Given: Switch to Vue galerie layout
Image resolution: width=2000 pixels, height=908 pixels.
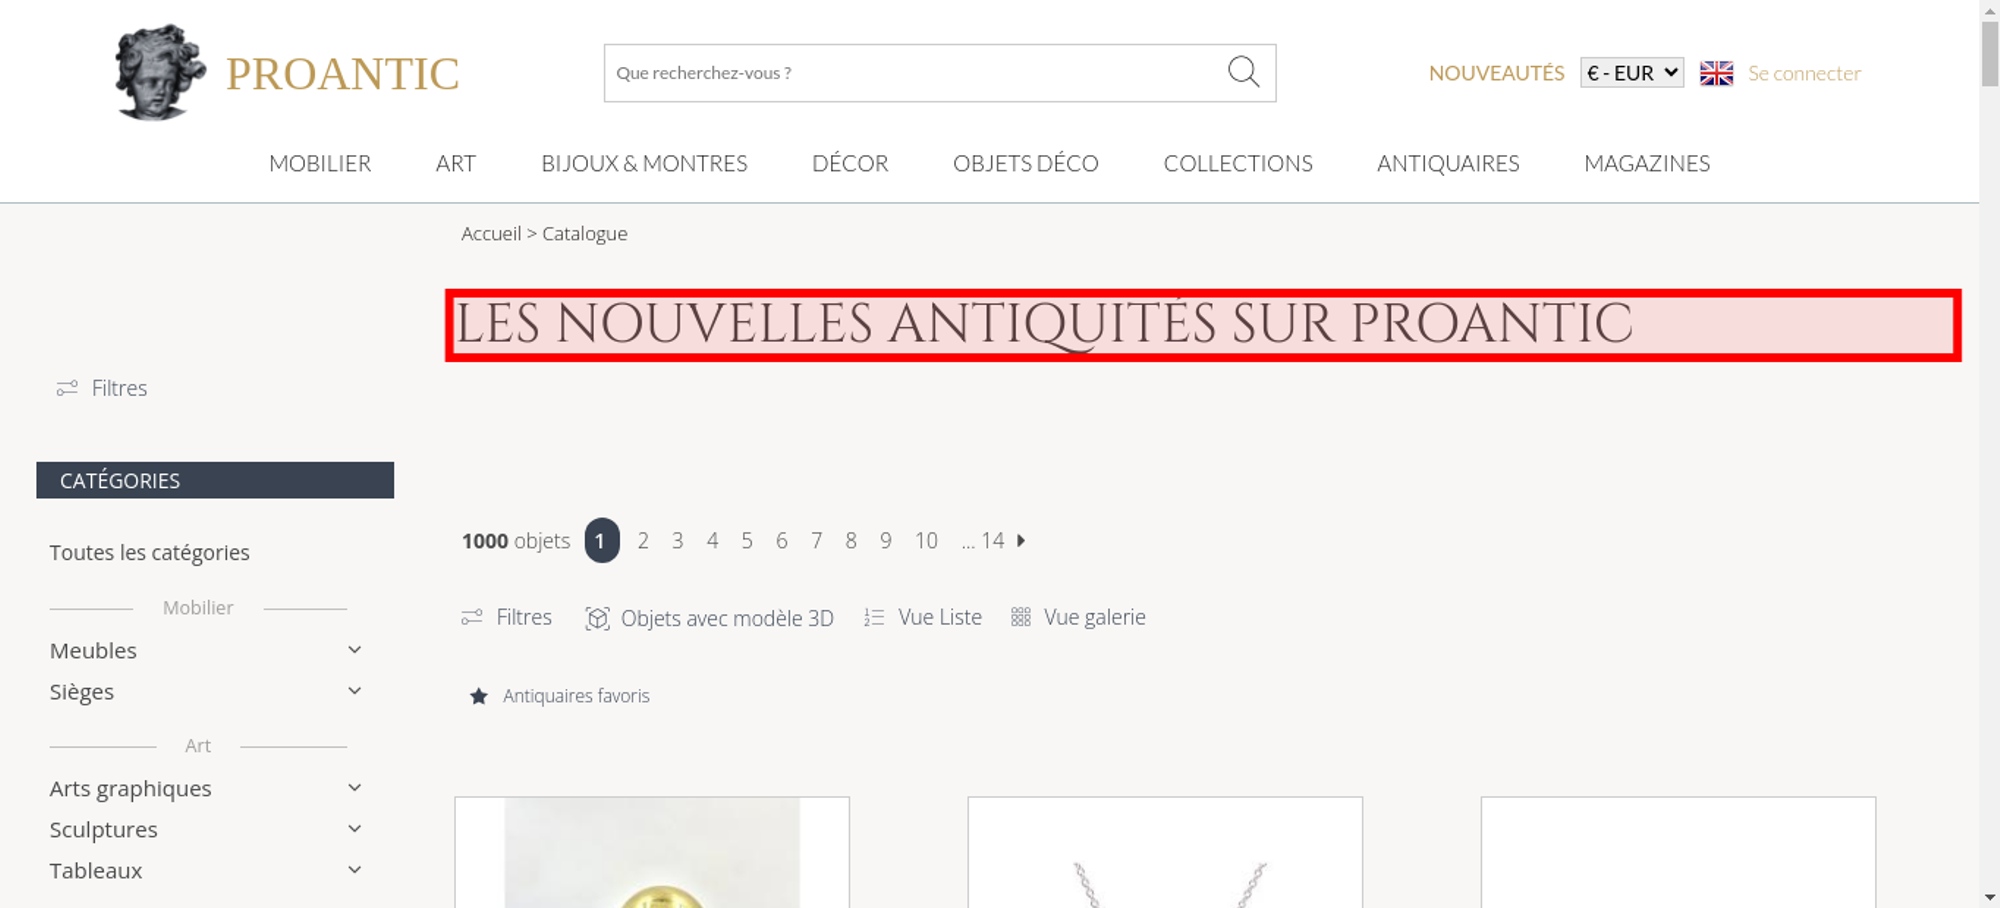Looking at the screenshot, I should pyautogui.click(x=1078, y=617).
